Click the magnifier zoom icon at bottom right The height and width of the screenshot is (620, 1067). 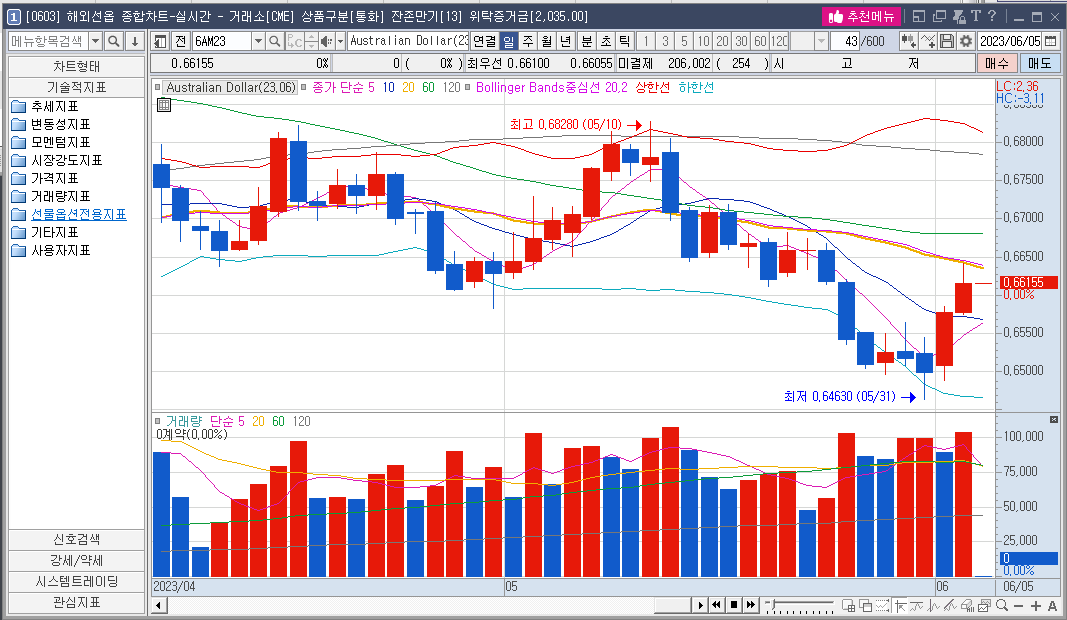(x=1003, y=606)
